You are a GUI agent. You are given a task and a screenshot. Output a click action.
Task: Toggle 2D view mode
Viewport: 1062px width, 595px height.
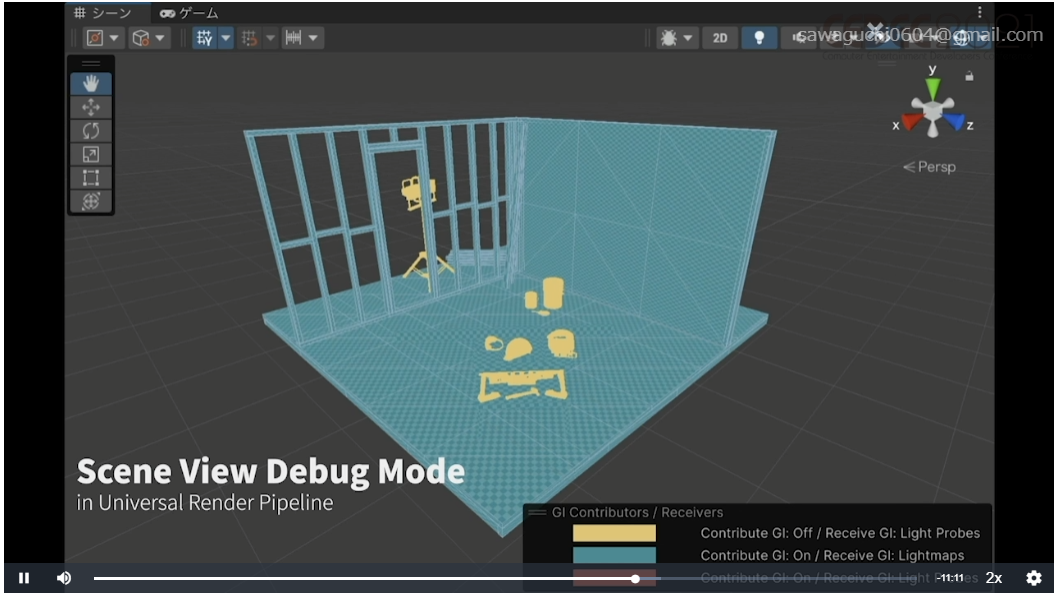pos(720,38)
